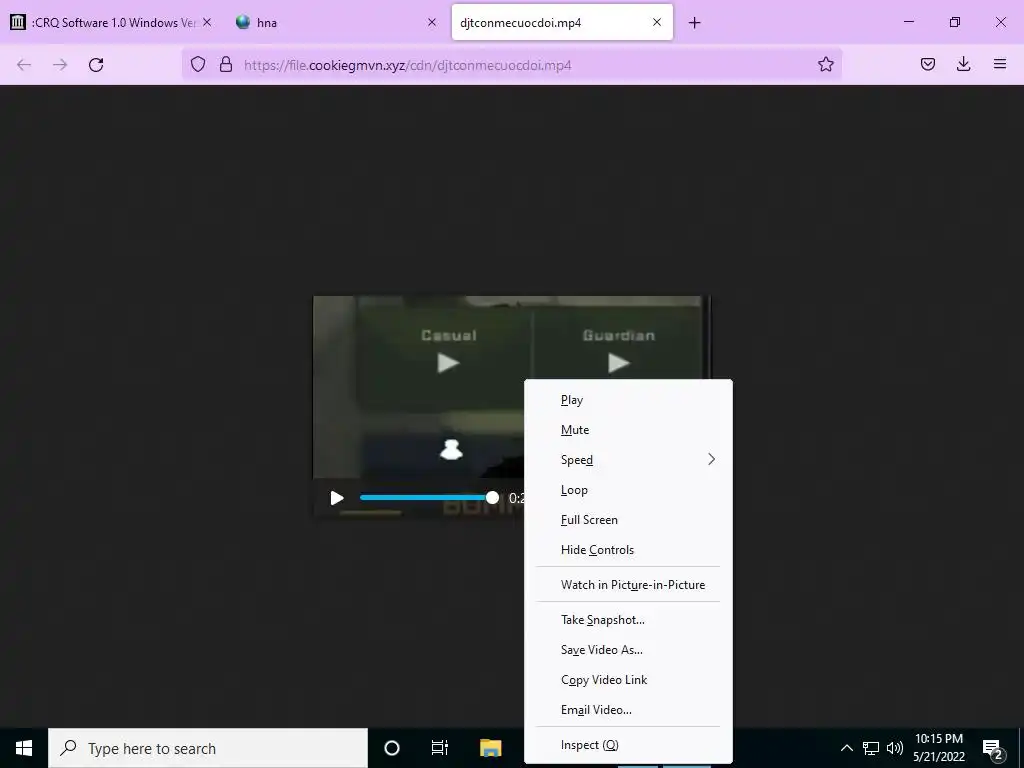Close the djtconmecuocdoi.mp4 tab
This screenshot has width=1024, height=768.
[657, 22]
